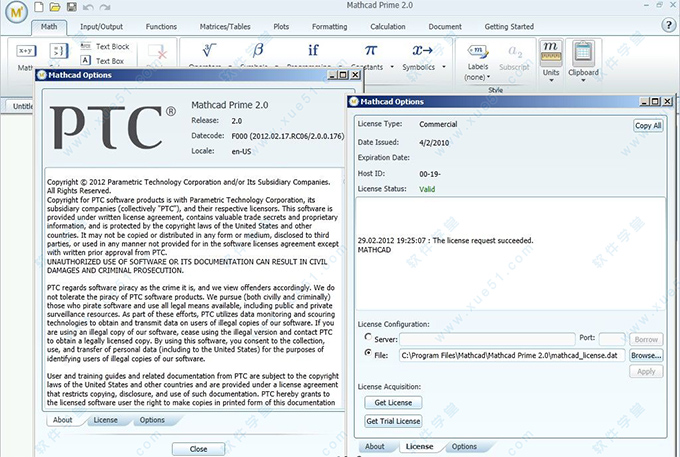The image size is (680, 457).
Task: Open help with the question mark icon
Action: (668, 25)
